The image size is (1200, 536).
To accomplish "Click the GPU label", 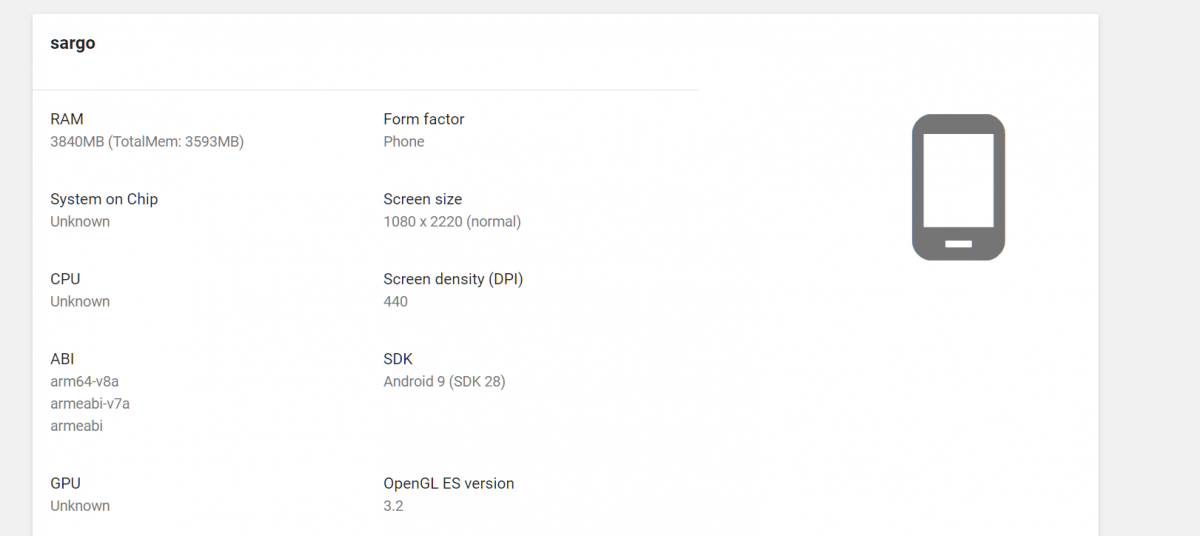I will (65, 483).
